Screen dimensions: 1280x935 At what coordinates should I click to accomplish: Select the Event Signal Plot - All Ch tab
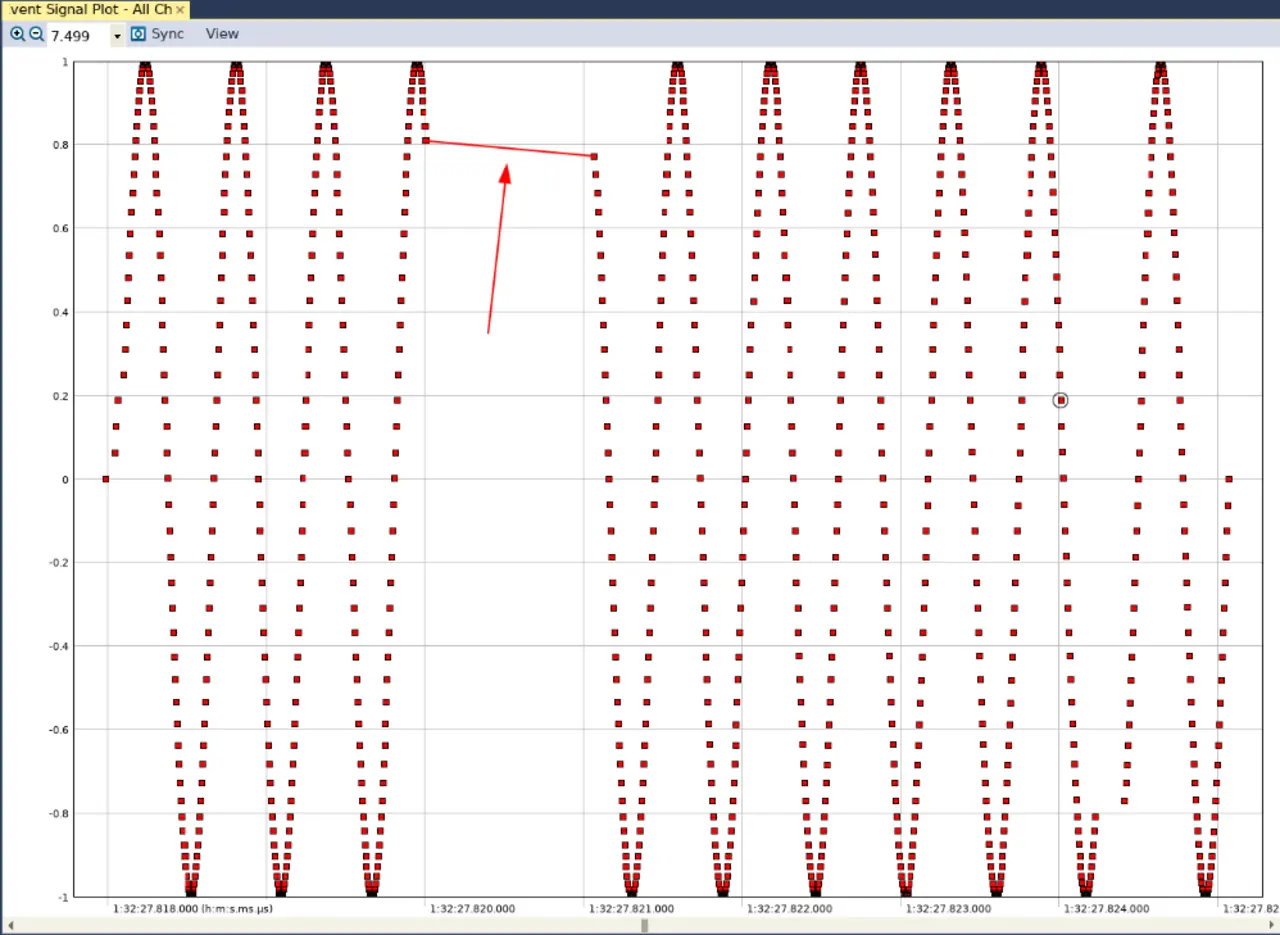[x=90, y=10]
